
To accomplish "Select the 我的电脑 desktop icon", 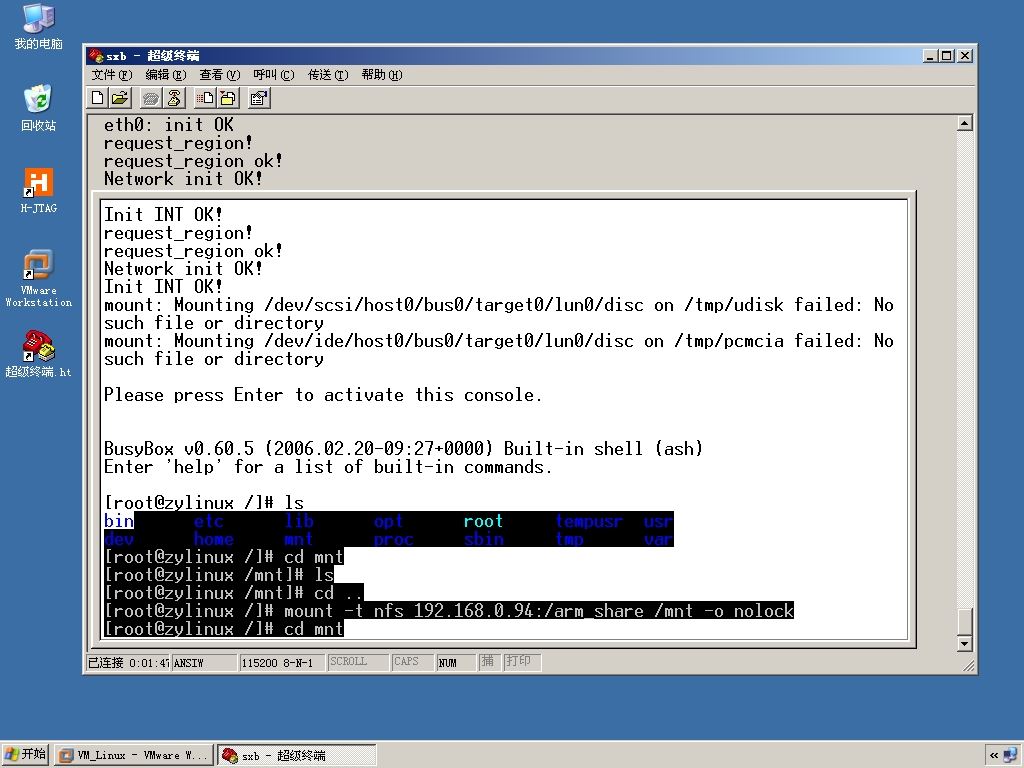I will pyautogui.click(x=39, y=27).
